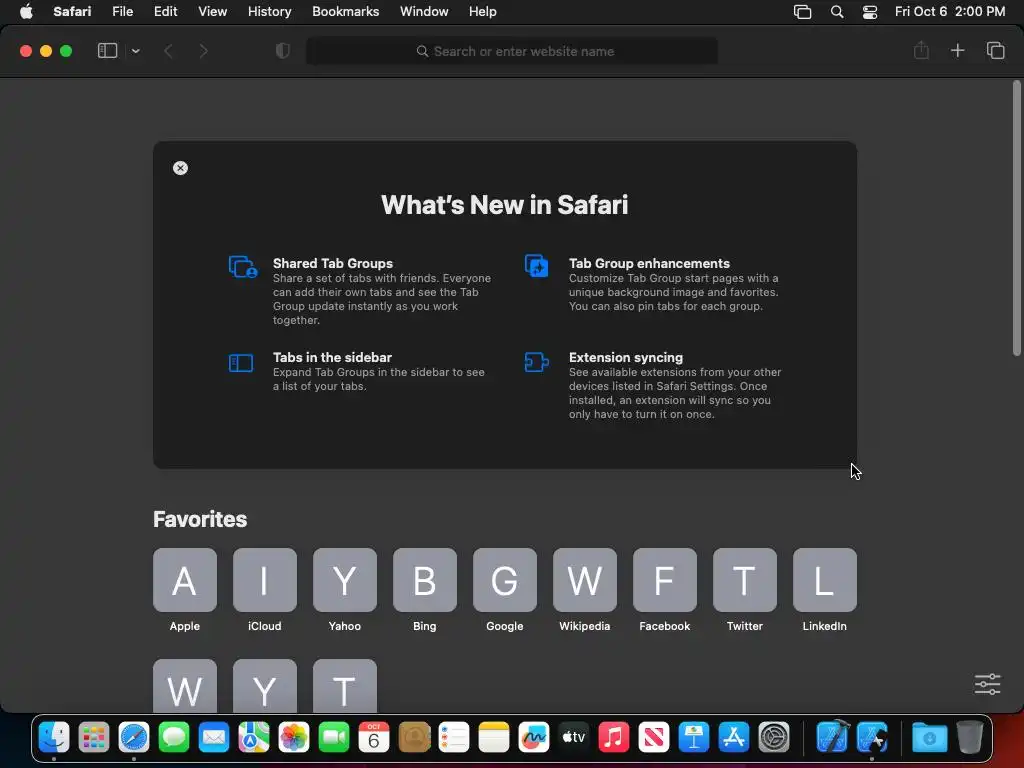Click the Tabs in the sidebar heading
This screenshot has width=1024, height=768.
(x=332, y=357)
